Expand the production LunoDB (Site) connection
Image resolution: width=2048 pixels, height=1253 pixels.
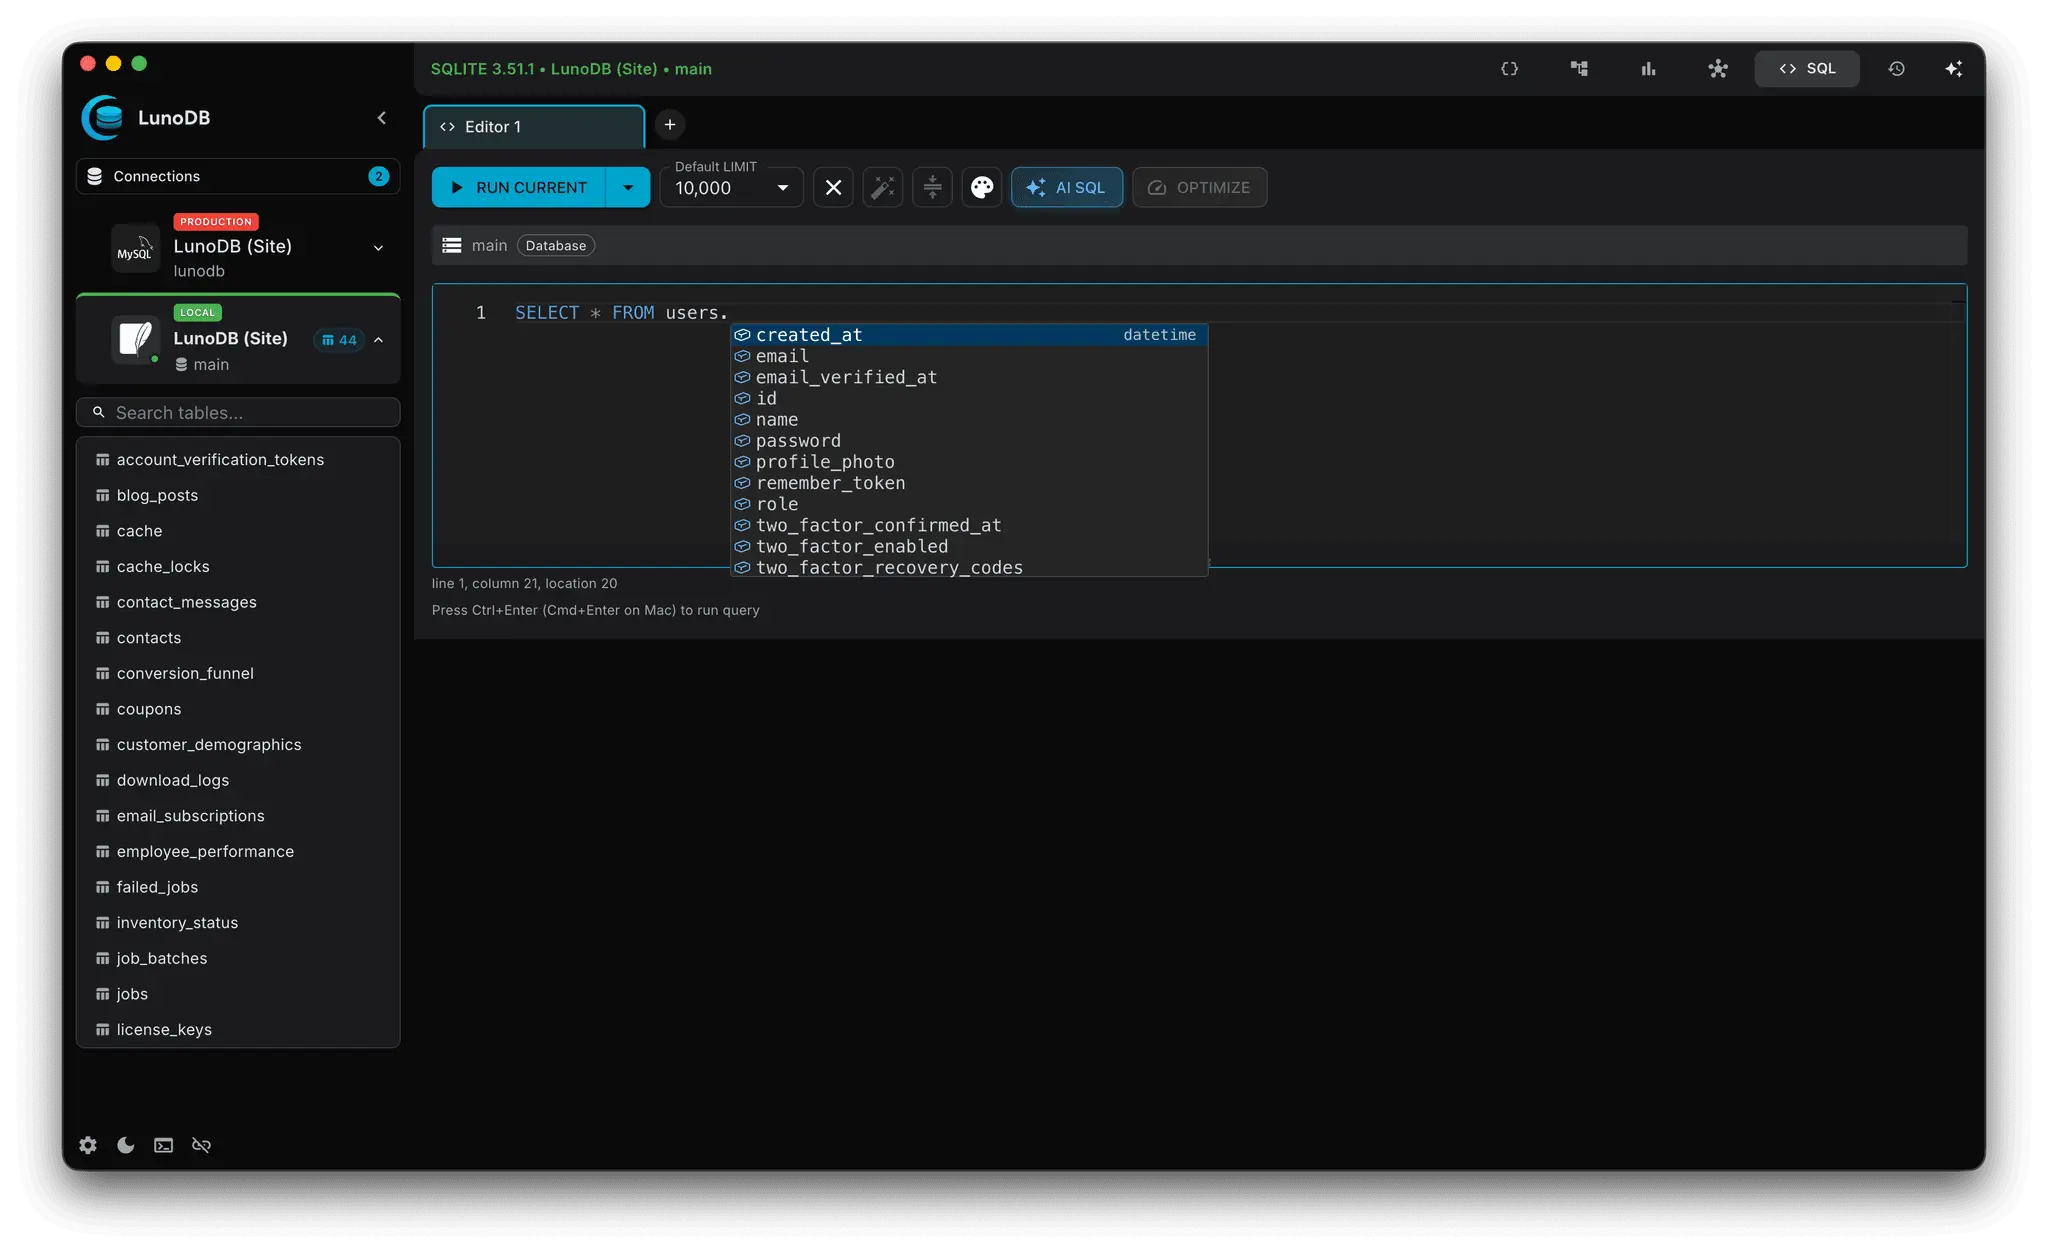pyautogui.click(x=378, y=248)
